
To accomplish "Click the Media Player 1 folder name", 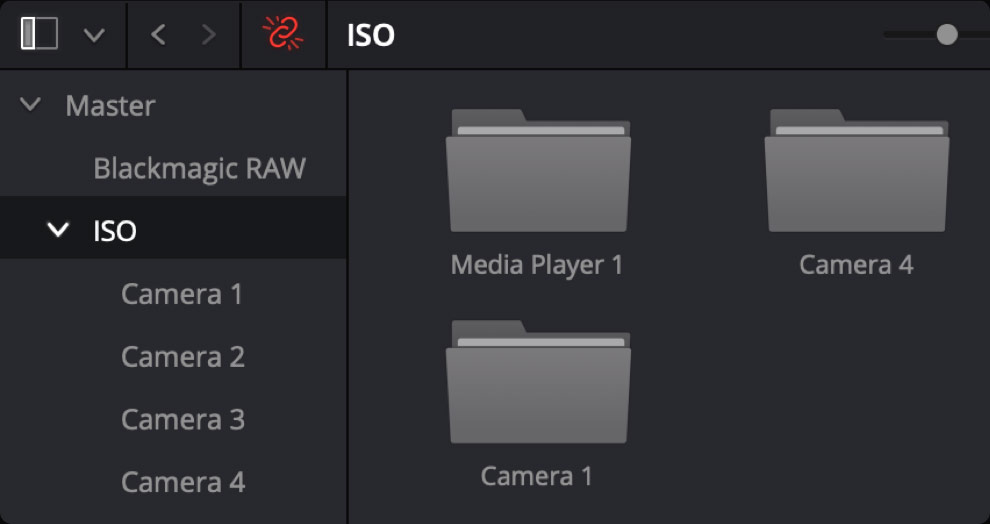I will pos(537,265).
